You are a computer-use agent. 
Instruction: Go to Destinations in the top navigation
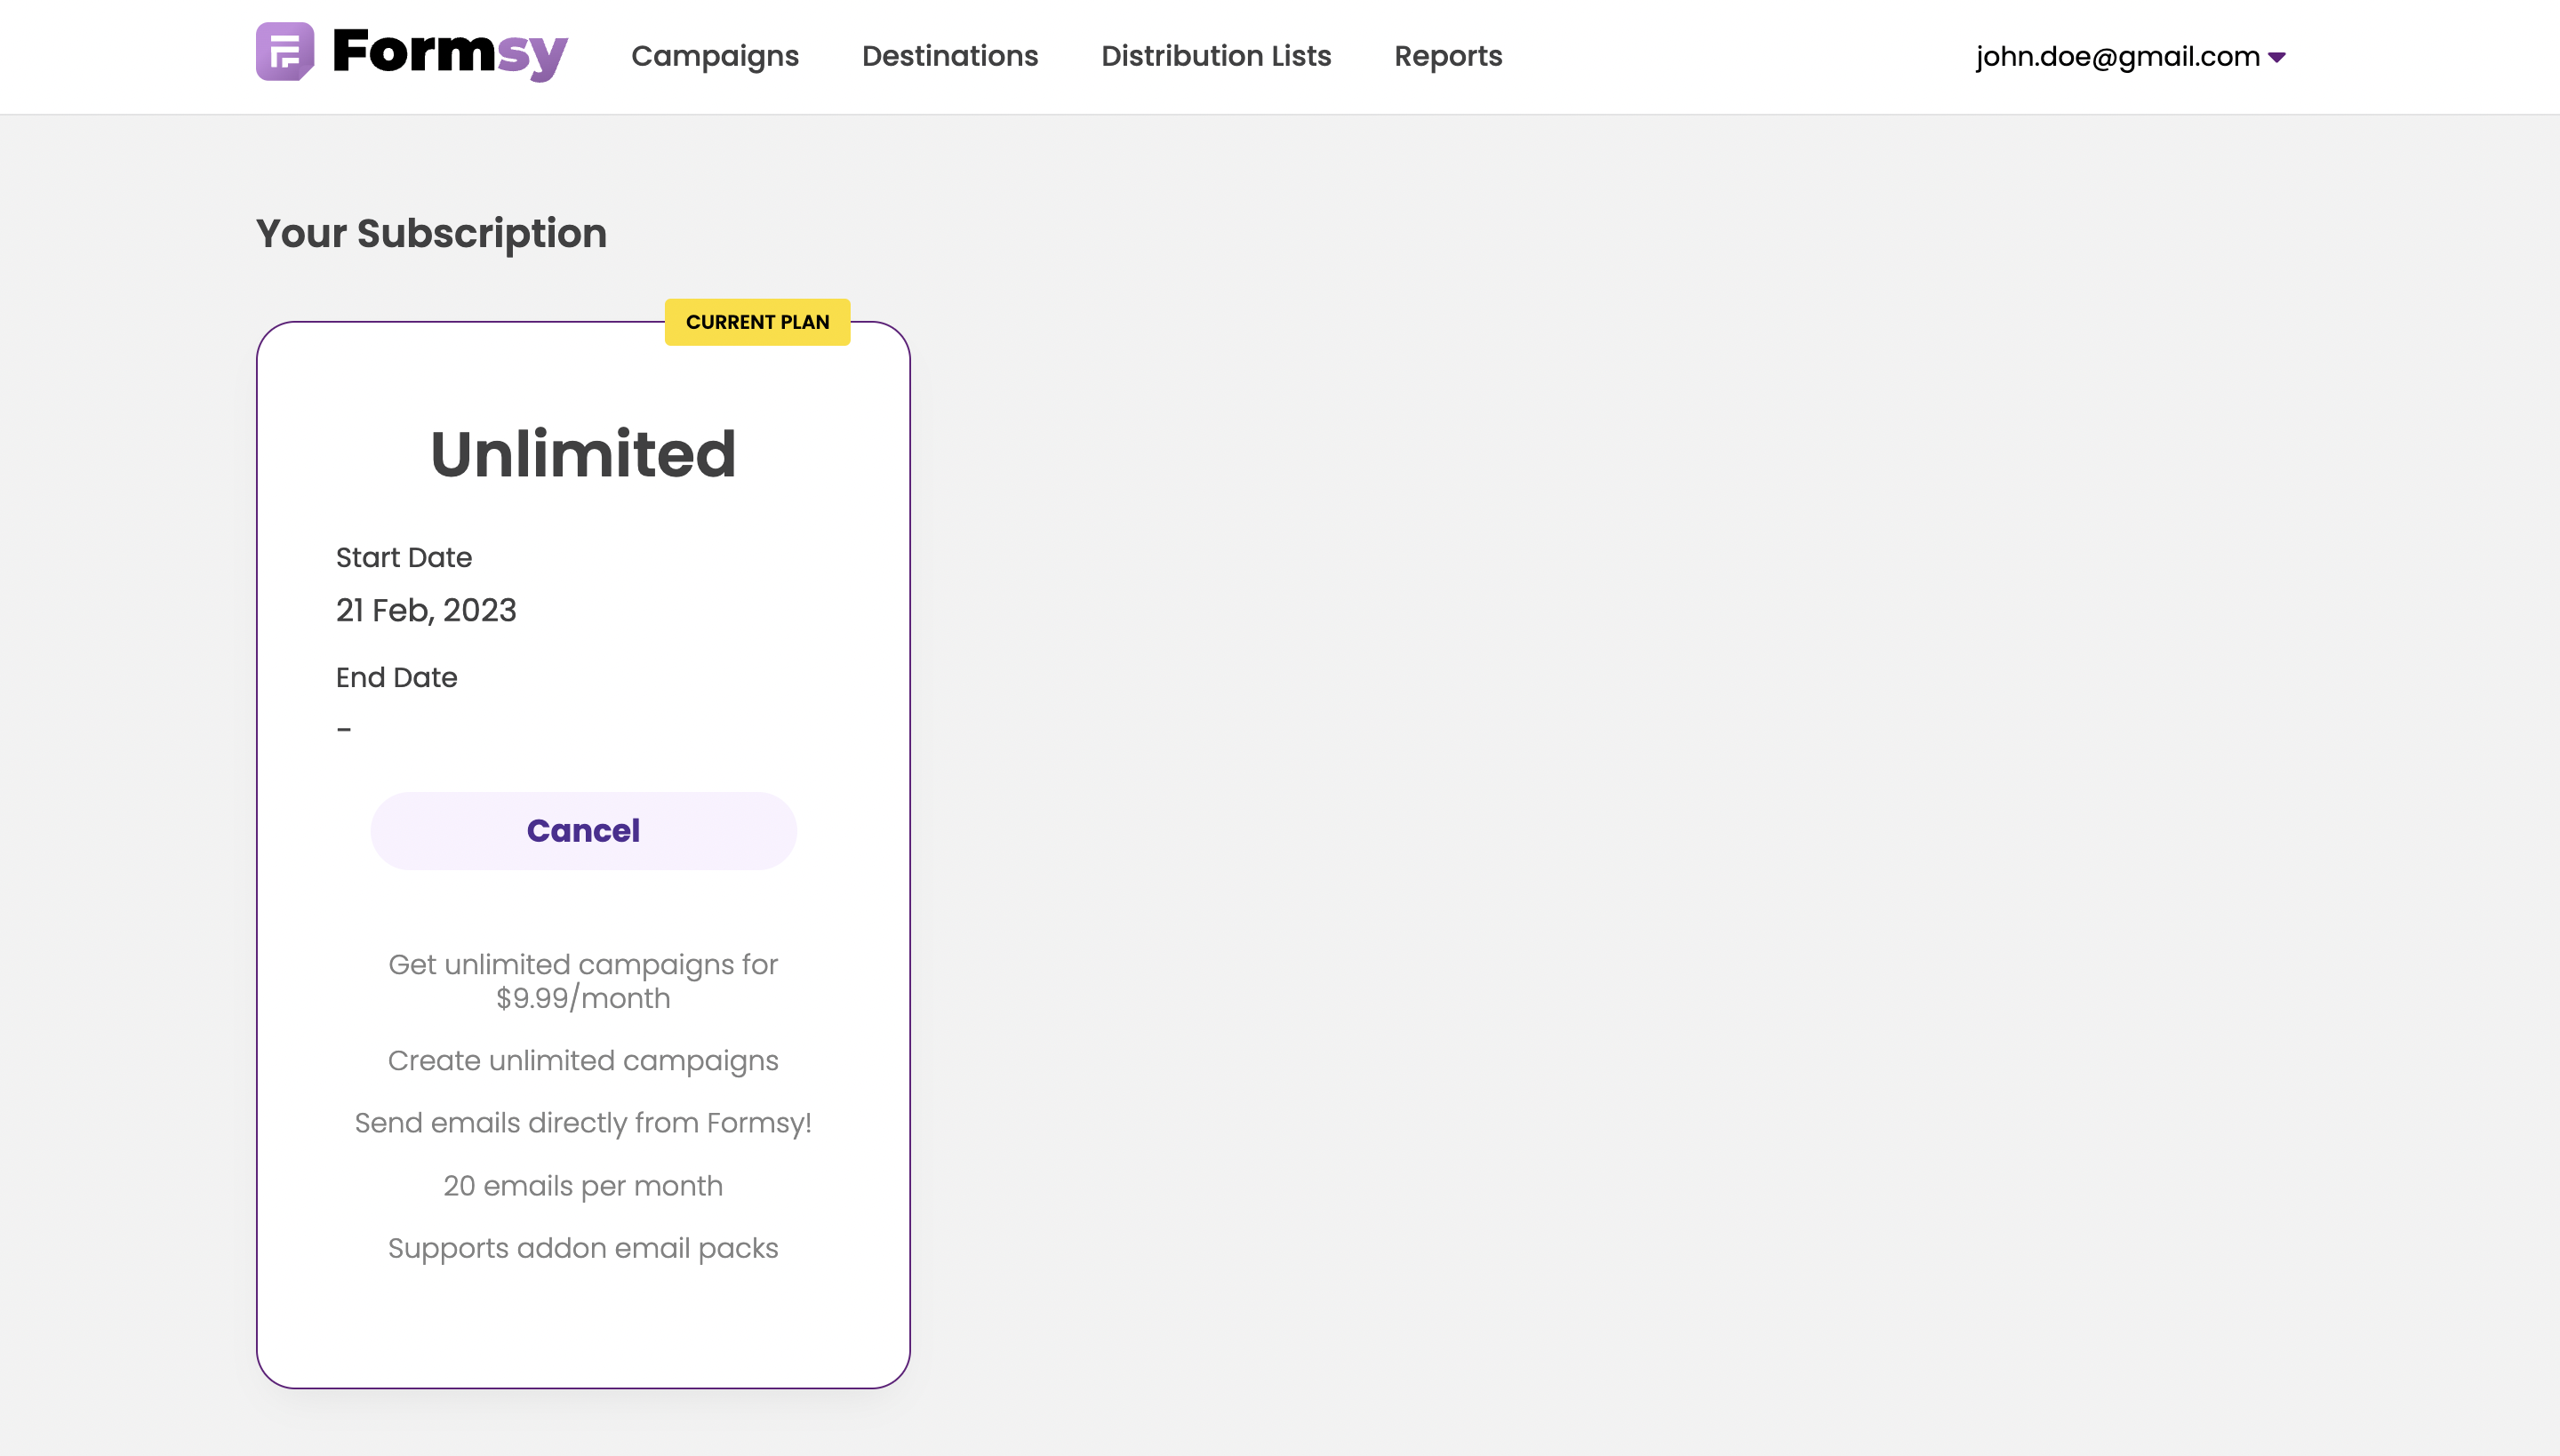click(x=950, y=56)
